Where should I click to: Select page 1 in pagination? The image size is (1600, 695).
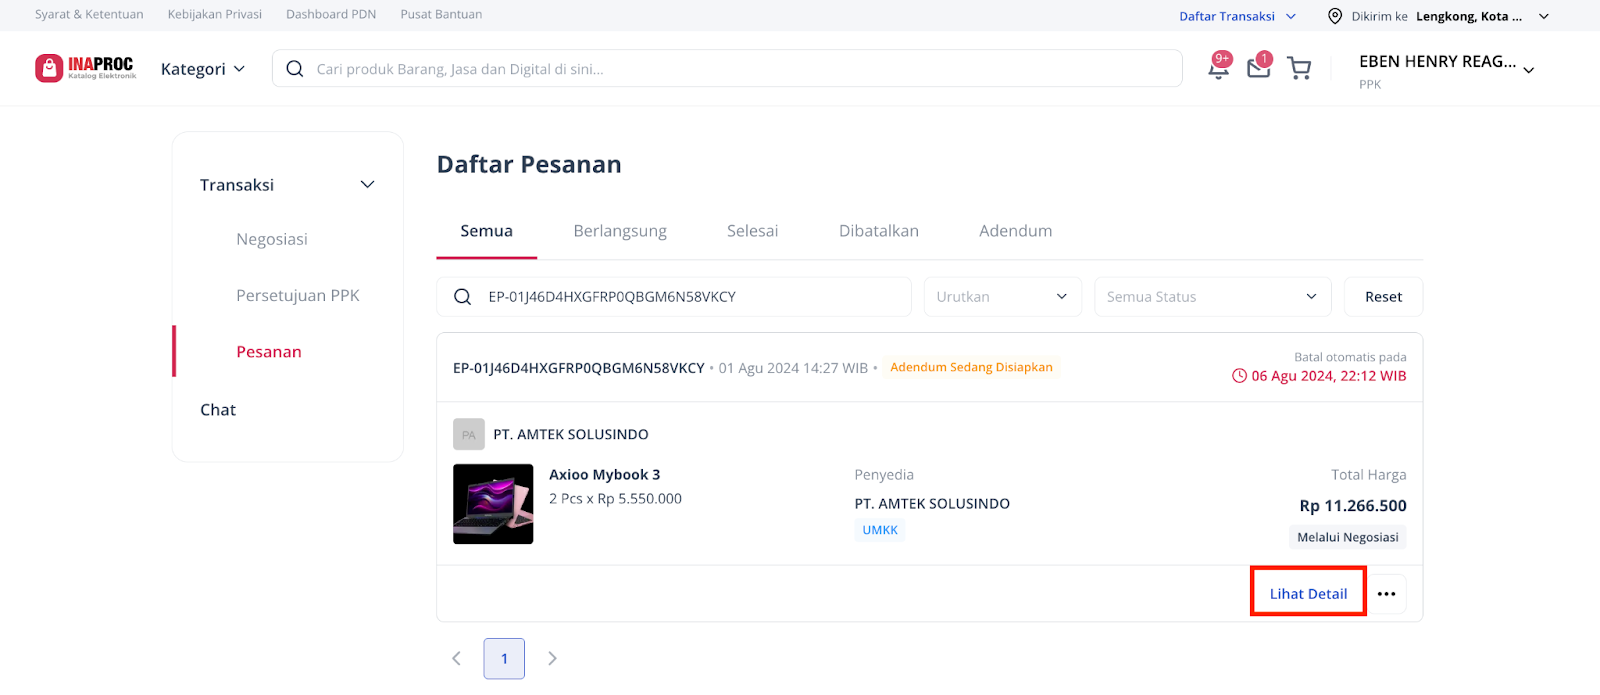pos(504,658)
